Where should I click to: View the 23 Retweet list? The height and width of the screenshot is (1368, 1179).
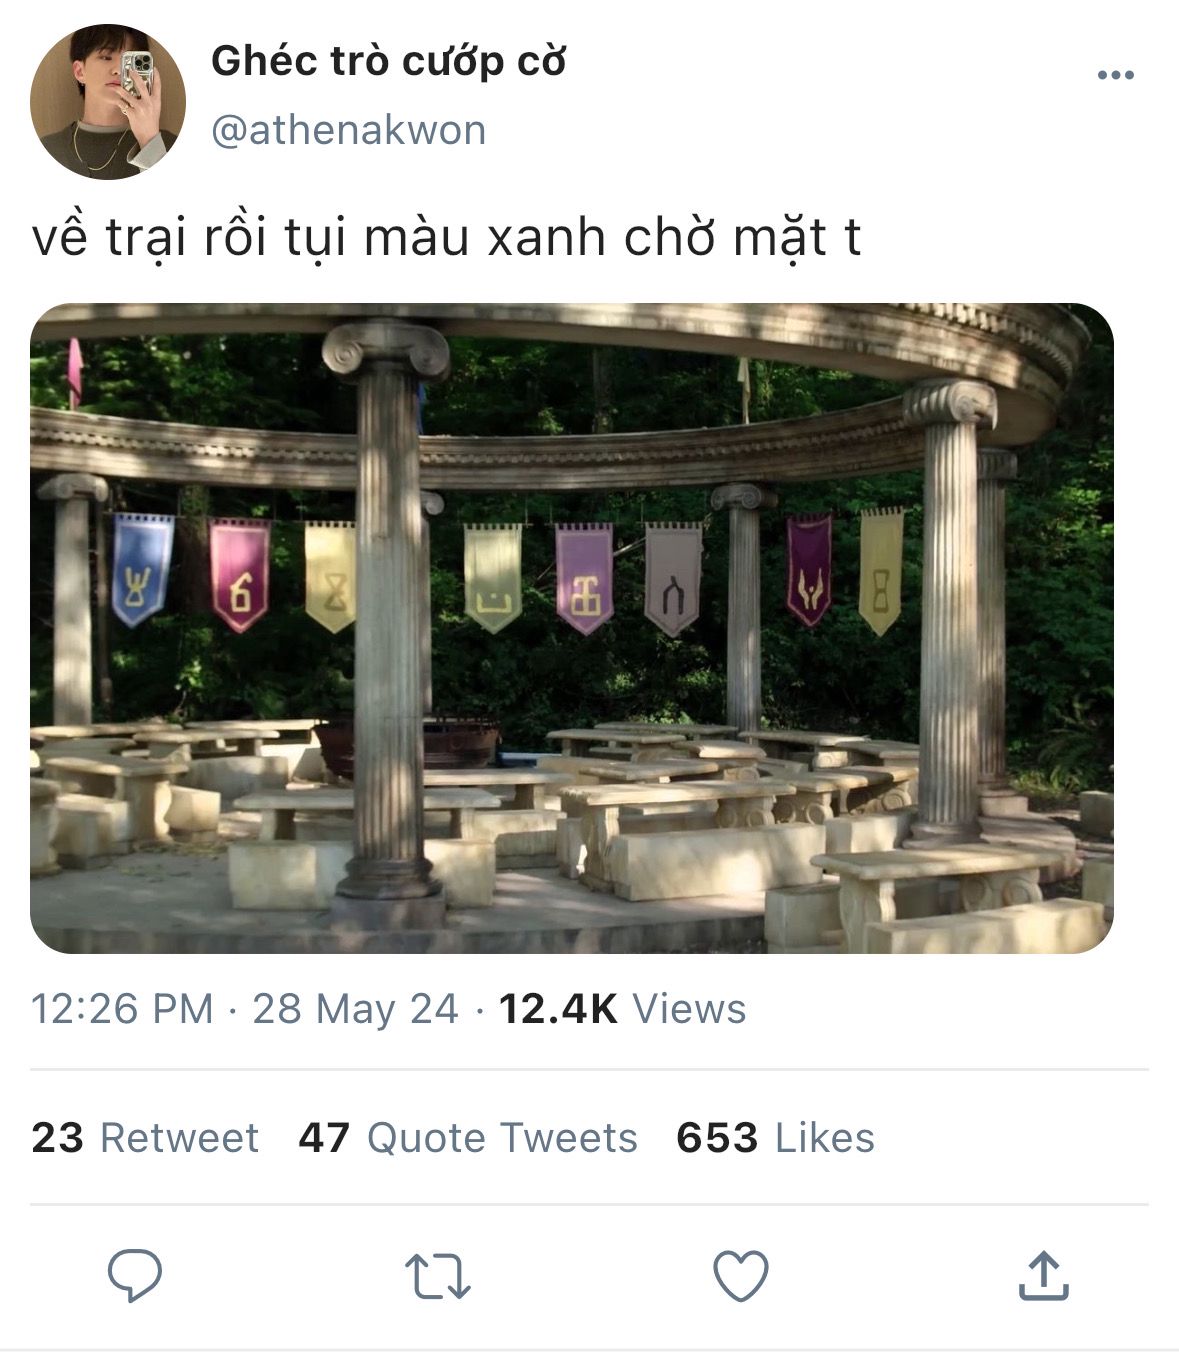click(145, 1138)
